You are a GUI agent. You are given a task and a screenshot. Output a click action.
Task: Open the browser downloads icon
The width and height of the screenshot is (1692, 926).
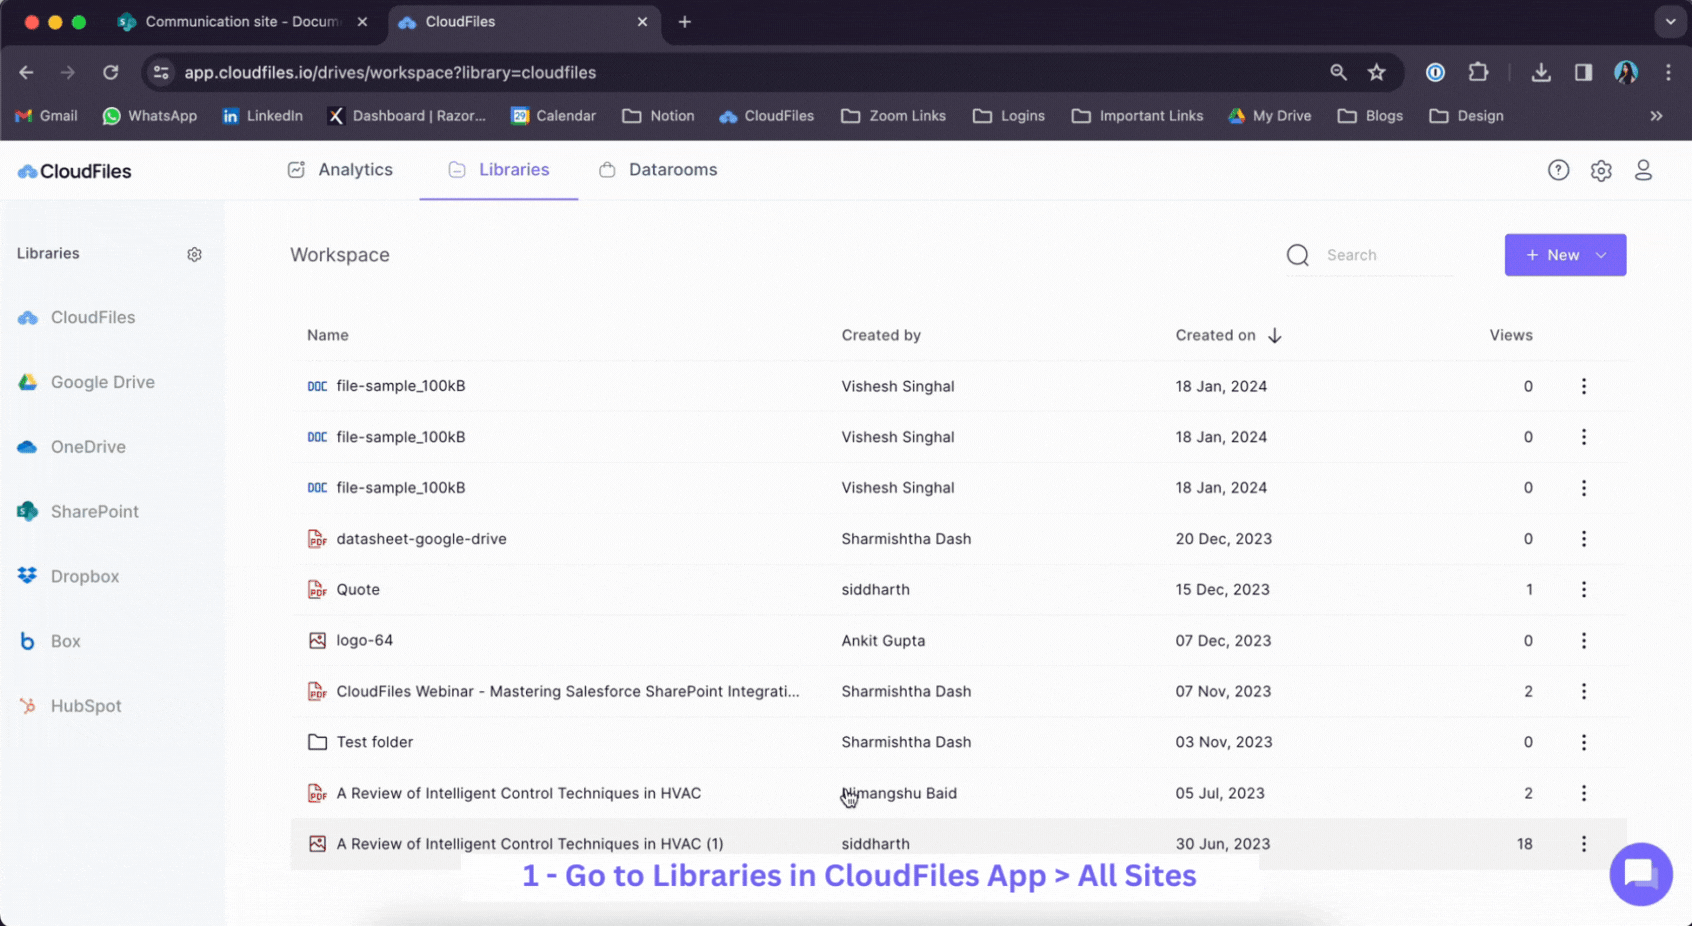pos(1541,72)
